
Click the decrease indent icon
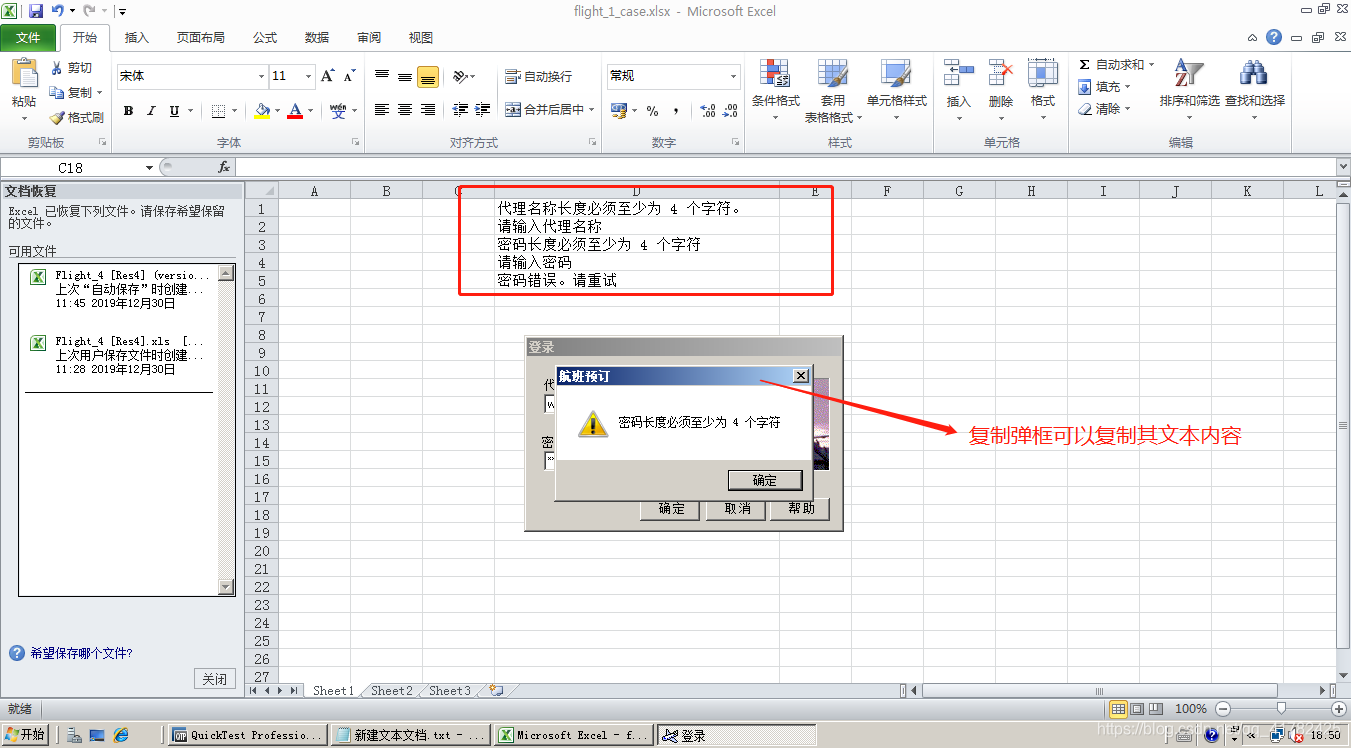[x=460, y=110]
